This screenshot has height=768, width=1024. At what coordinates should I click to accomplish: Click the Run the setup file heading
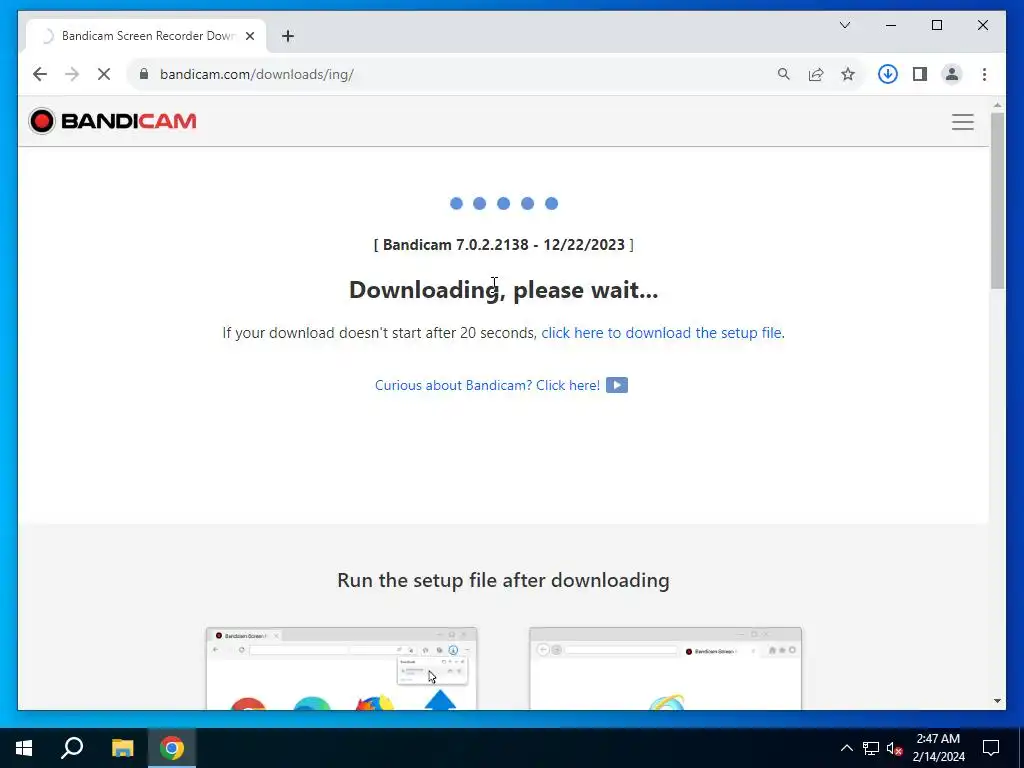[x=504, y=580]
